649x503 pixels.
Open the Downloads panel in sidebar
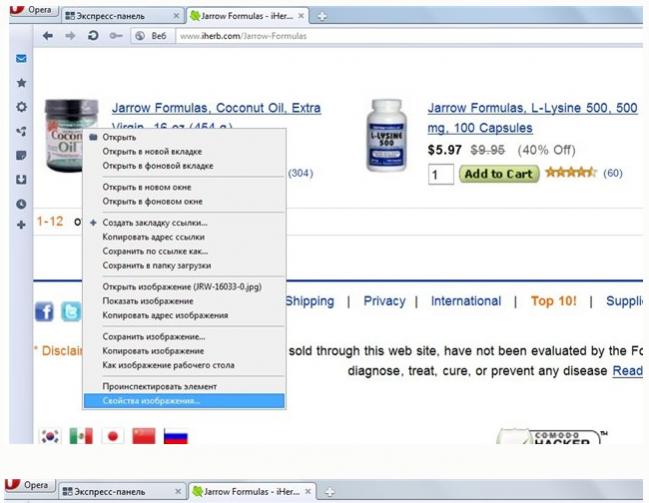click(x=21, y=180)
